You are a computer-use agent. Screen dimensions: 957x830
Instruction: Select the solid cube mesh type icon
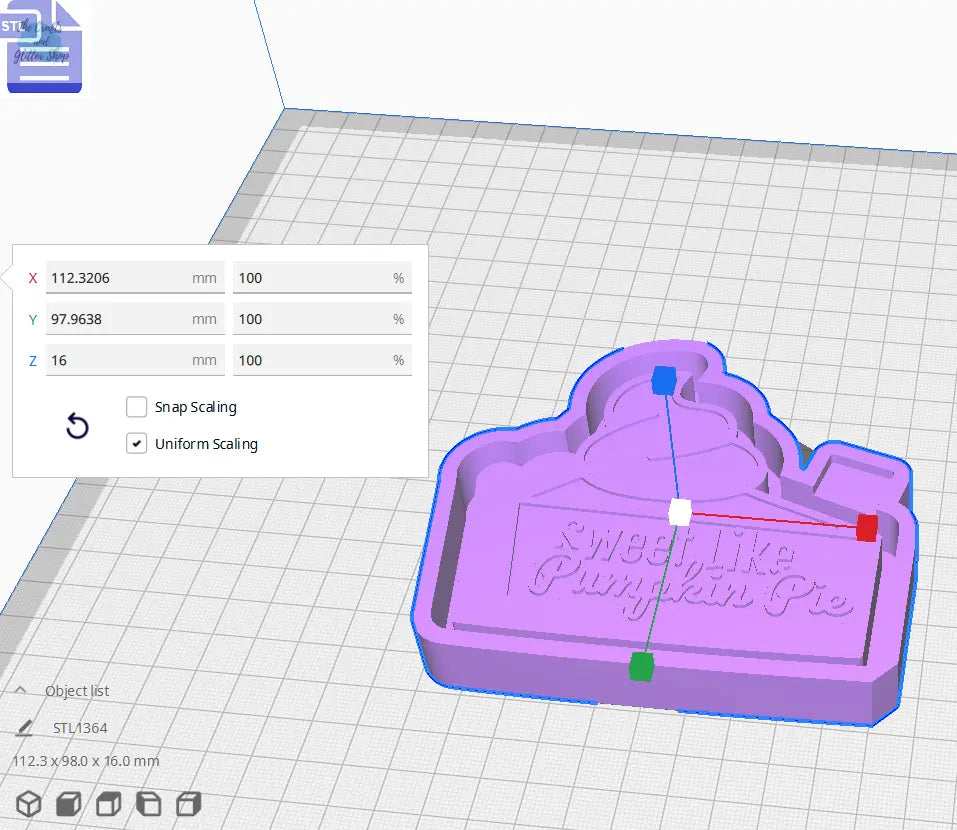[x=66, y=803]
